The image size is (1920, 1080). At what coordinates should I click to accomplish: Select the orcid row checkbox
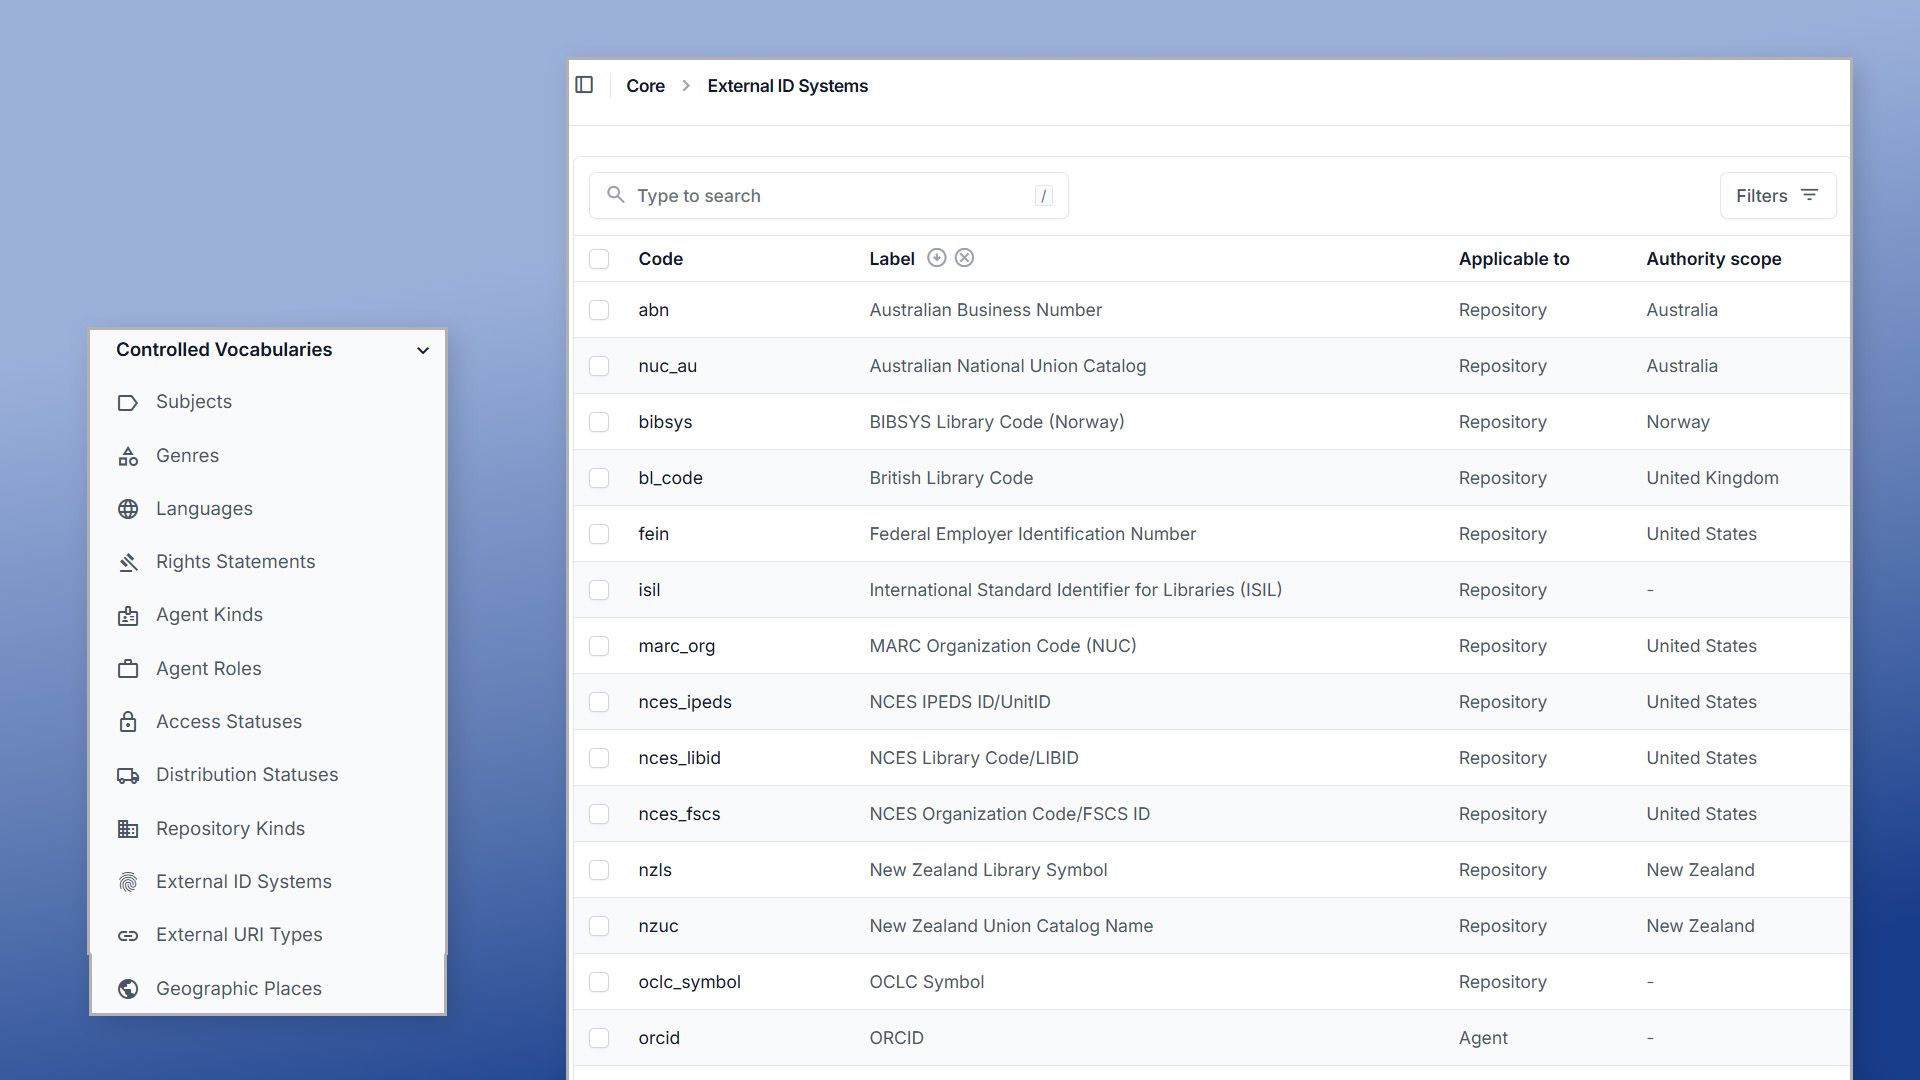click(x=599, y=1038)
